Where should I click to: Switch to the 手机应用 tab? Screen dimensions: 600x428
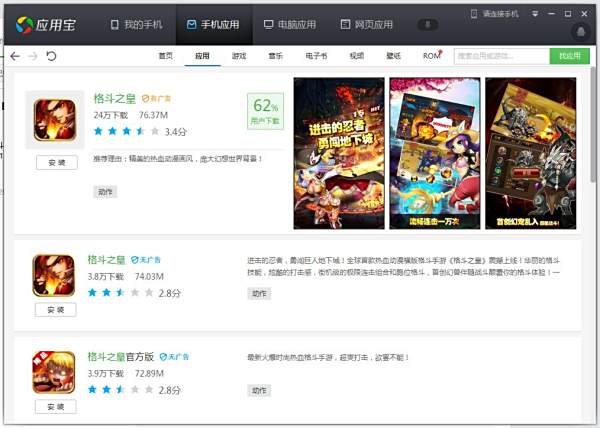coord(213,25)
